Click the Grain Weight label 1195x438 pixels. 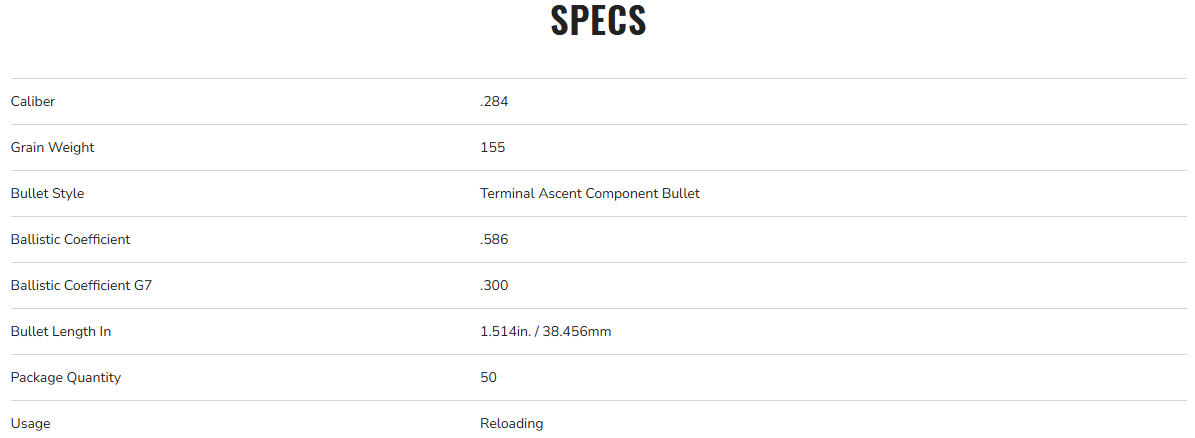pyautogui.click(x=52, y=147)
